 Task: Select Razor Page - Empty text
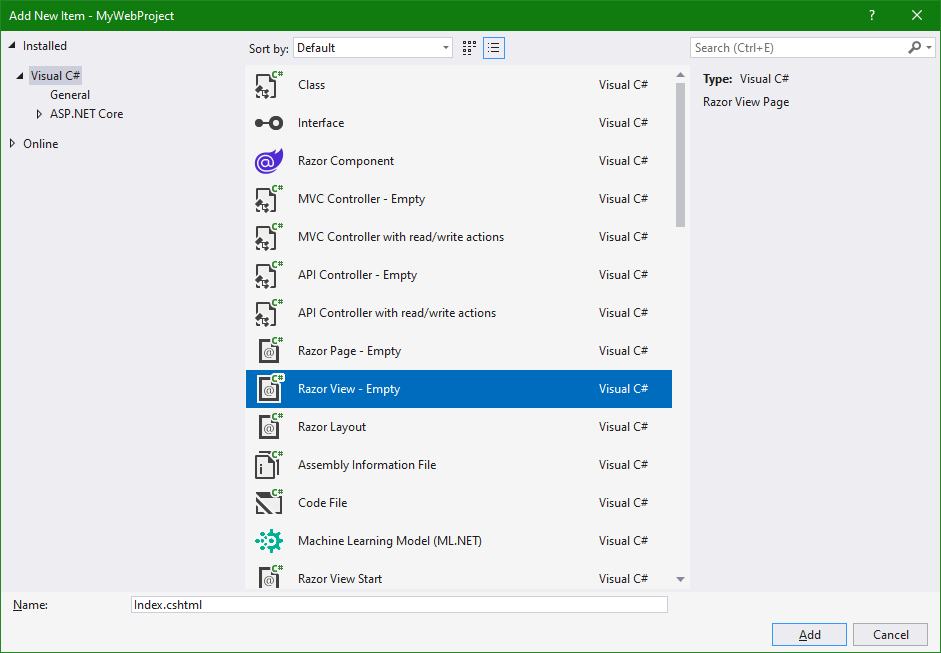349,351
